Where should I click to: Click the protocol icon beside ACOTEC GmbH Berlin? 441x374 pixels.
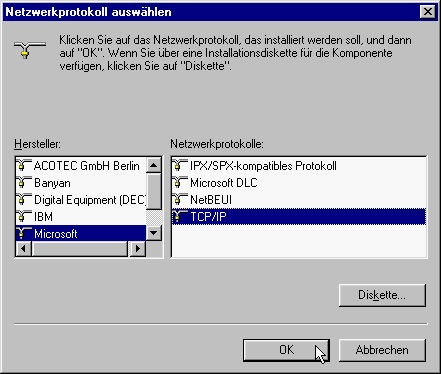point(24,165)
